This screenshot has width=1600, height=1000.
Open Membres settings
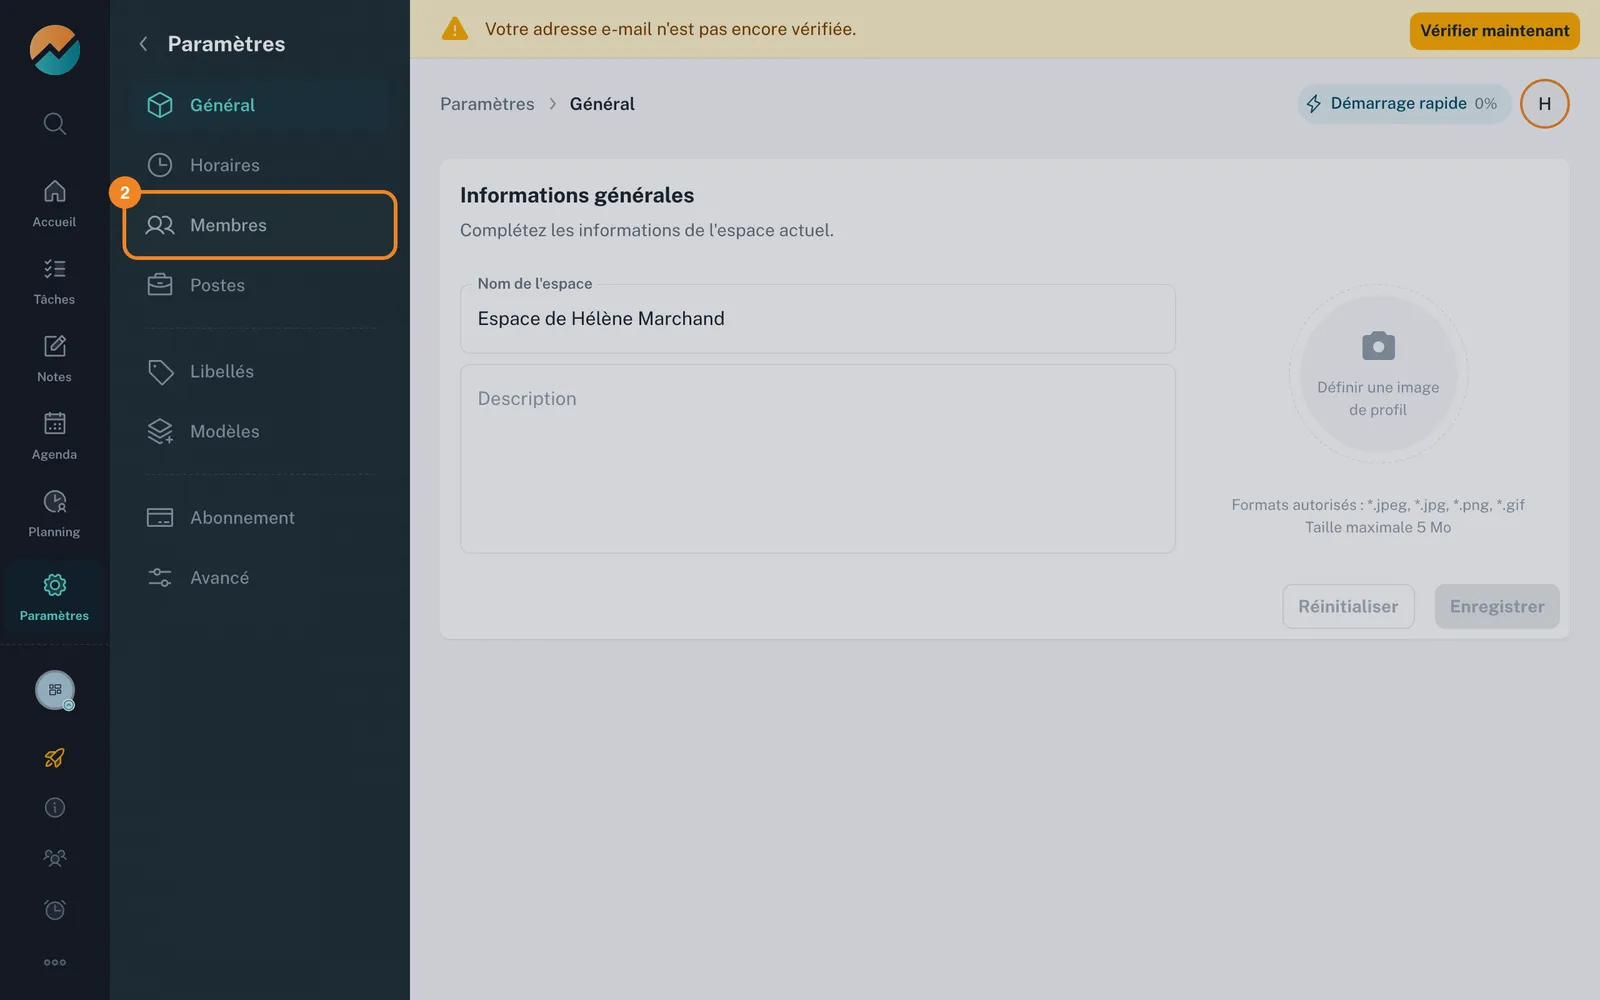[260, 225]
